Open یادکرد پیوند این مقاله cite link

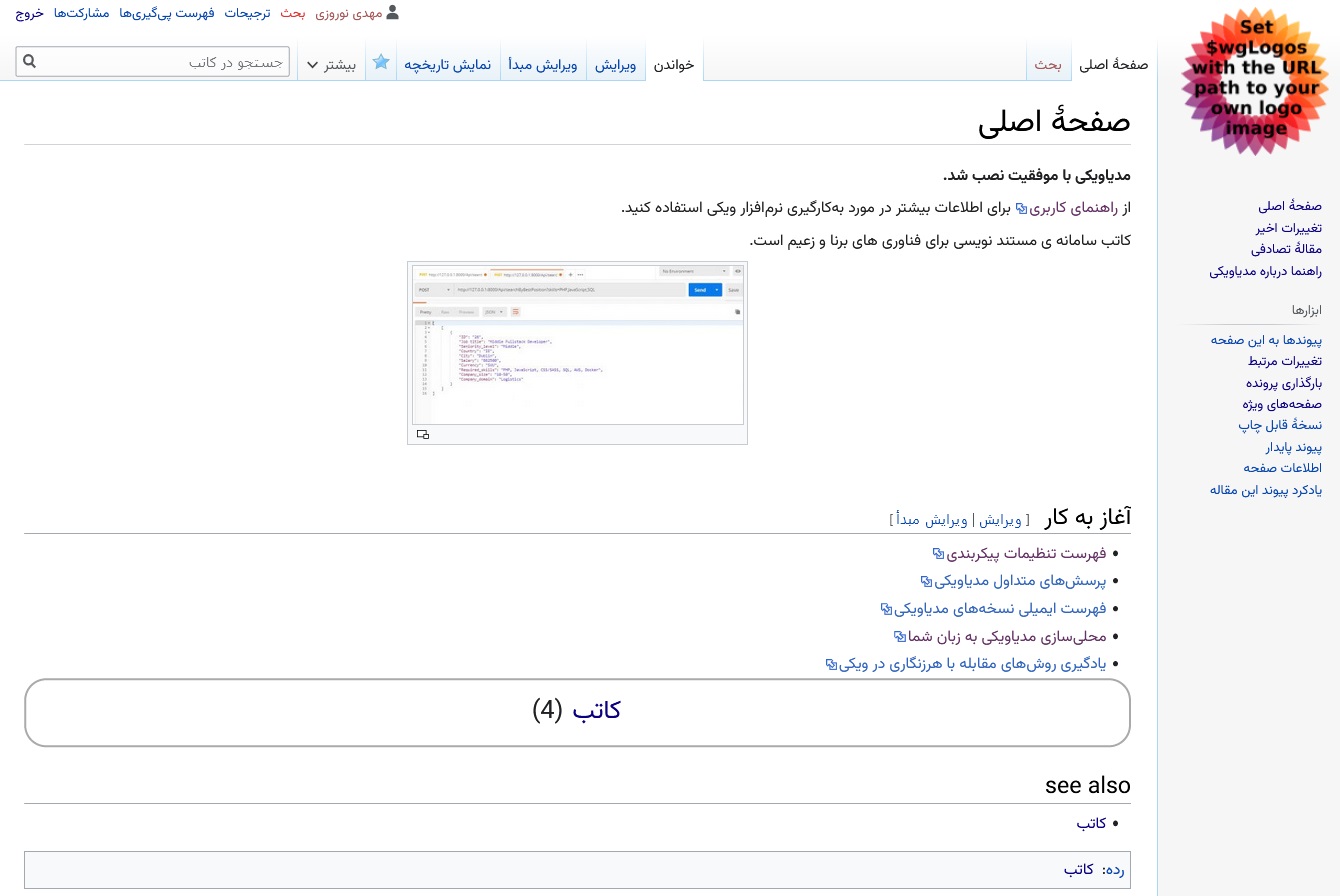pyautogui.click(x=1266, y=490)
